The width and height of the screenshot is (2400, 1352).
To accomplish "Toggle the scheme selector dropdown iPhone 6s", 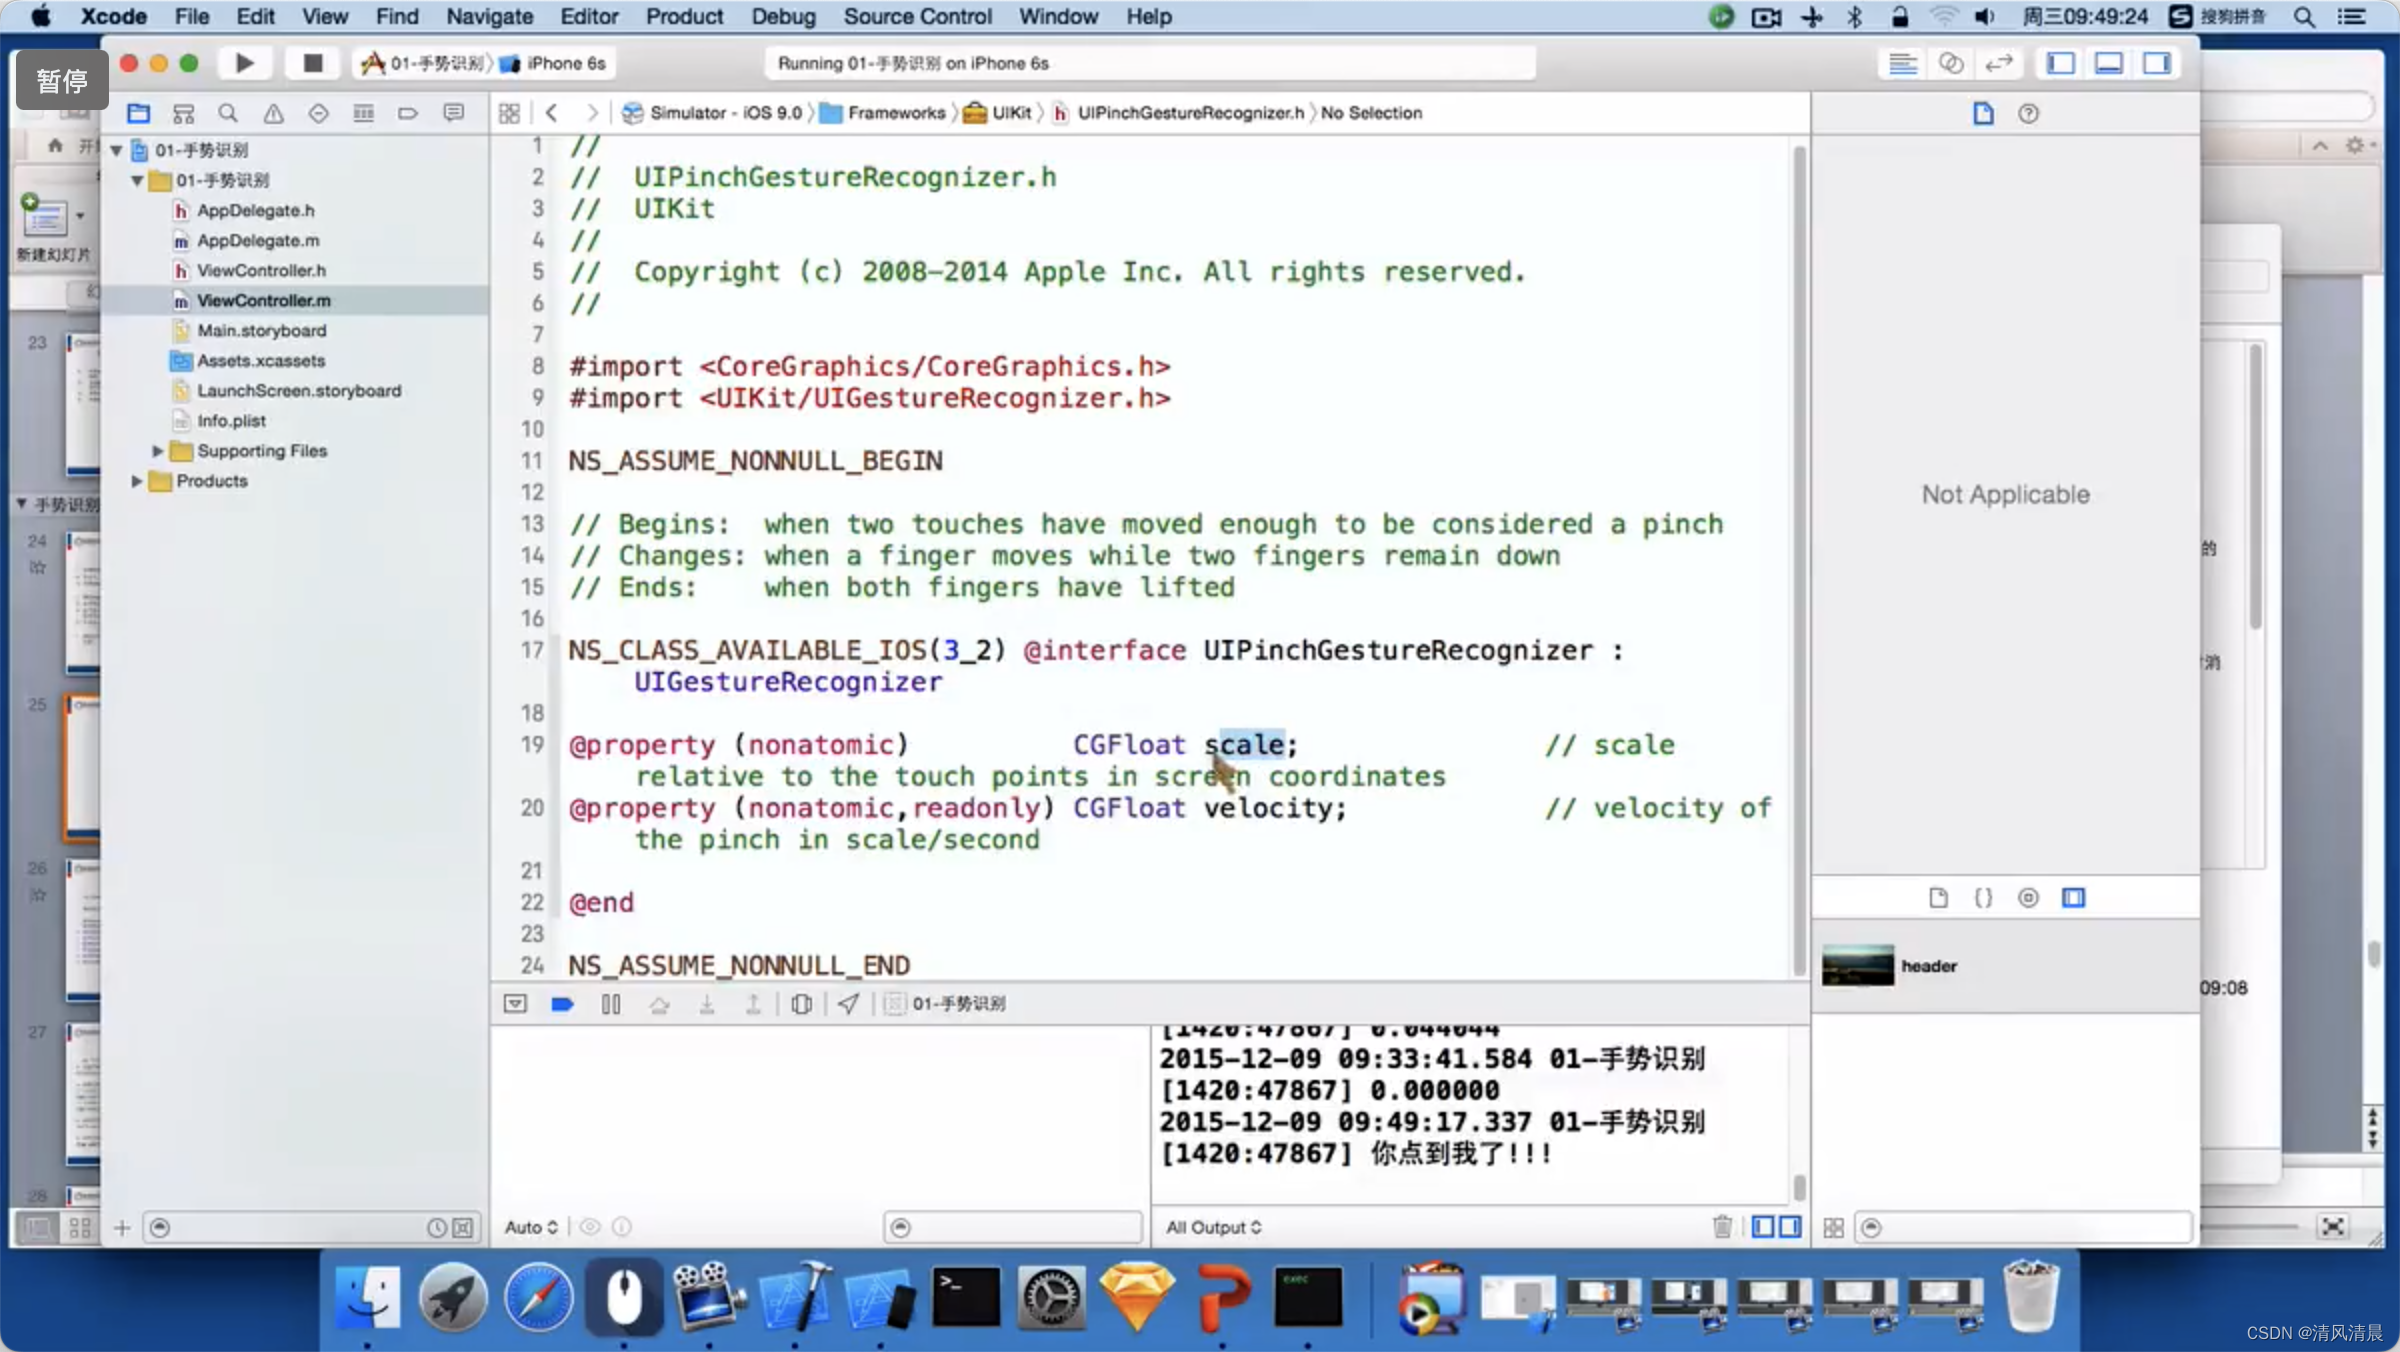I will (560, 63).
